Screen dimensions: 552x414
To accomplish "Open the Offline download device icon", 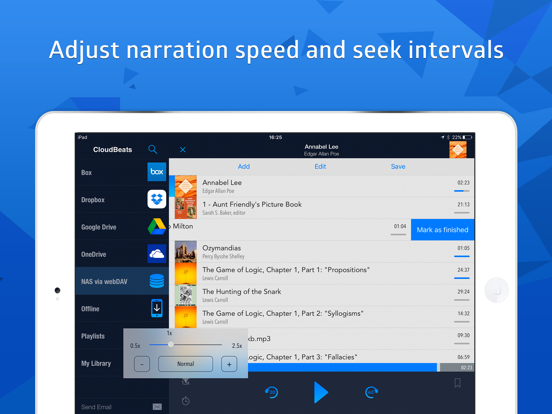I will click(x=157, y=308).
